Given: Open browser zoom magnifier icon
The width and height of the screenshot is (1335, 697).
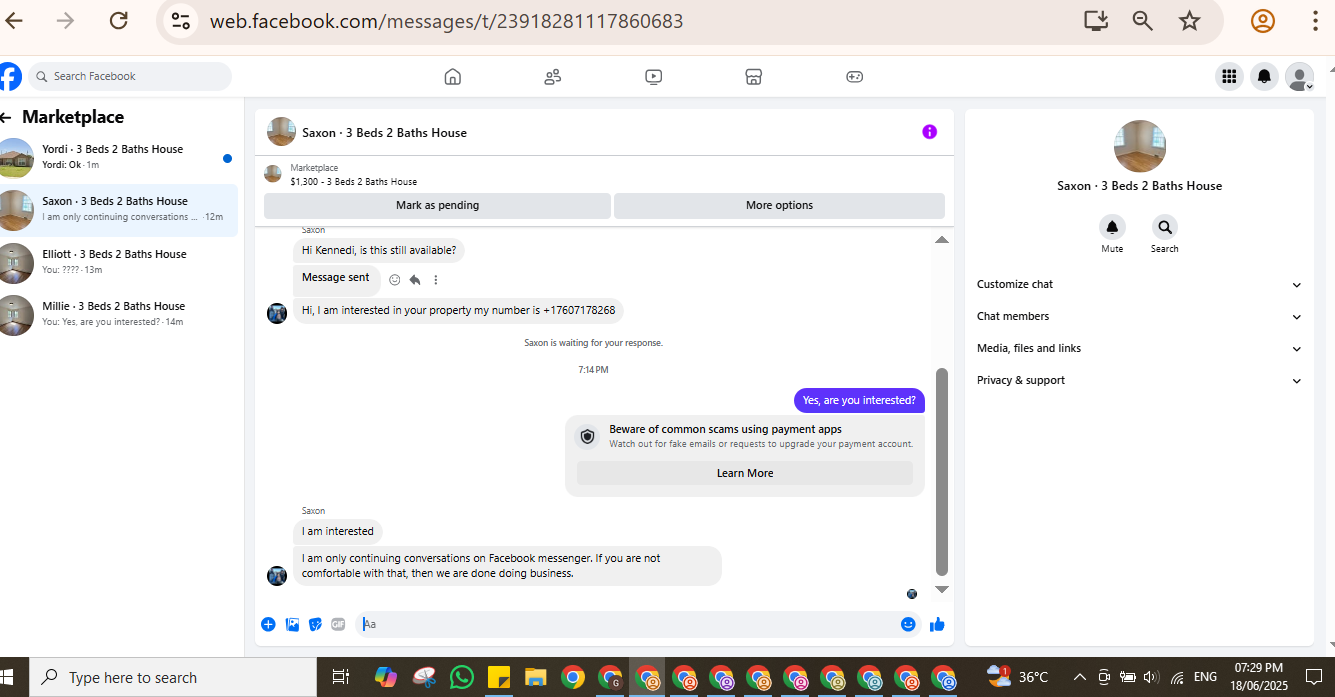Looking at the screenshot, I should click(x=1143, y=20).
